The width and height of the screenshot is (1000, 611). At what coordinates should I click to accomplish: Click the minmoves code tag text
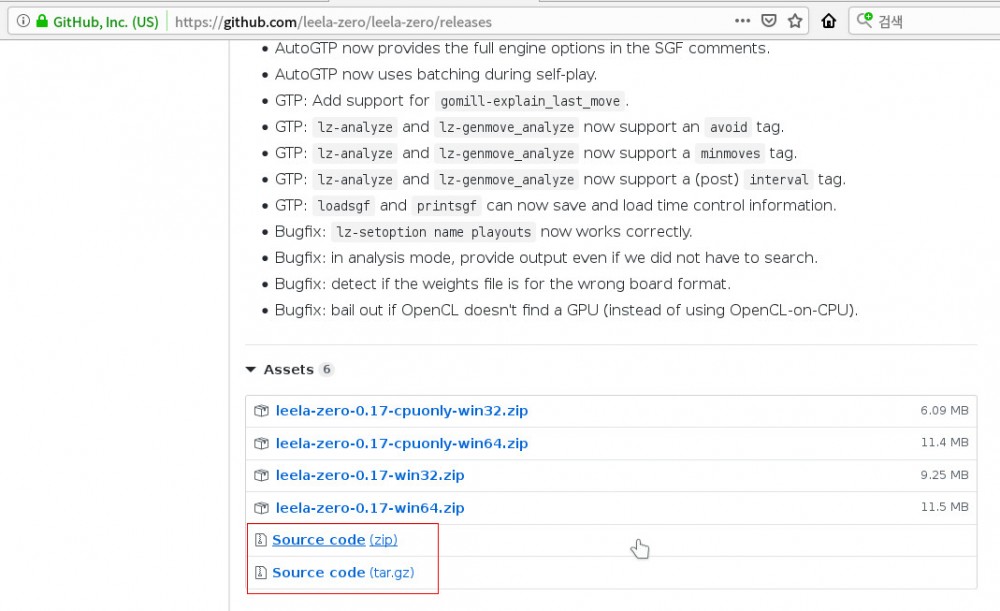(730, 153)
